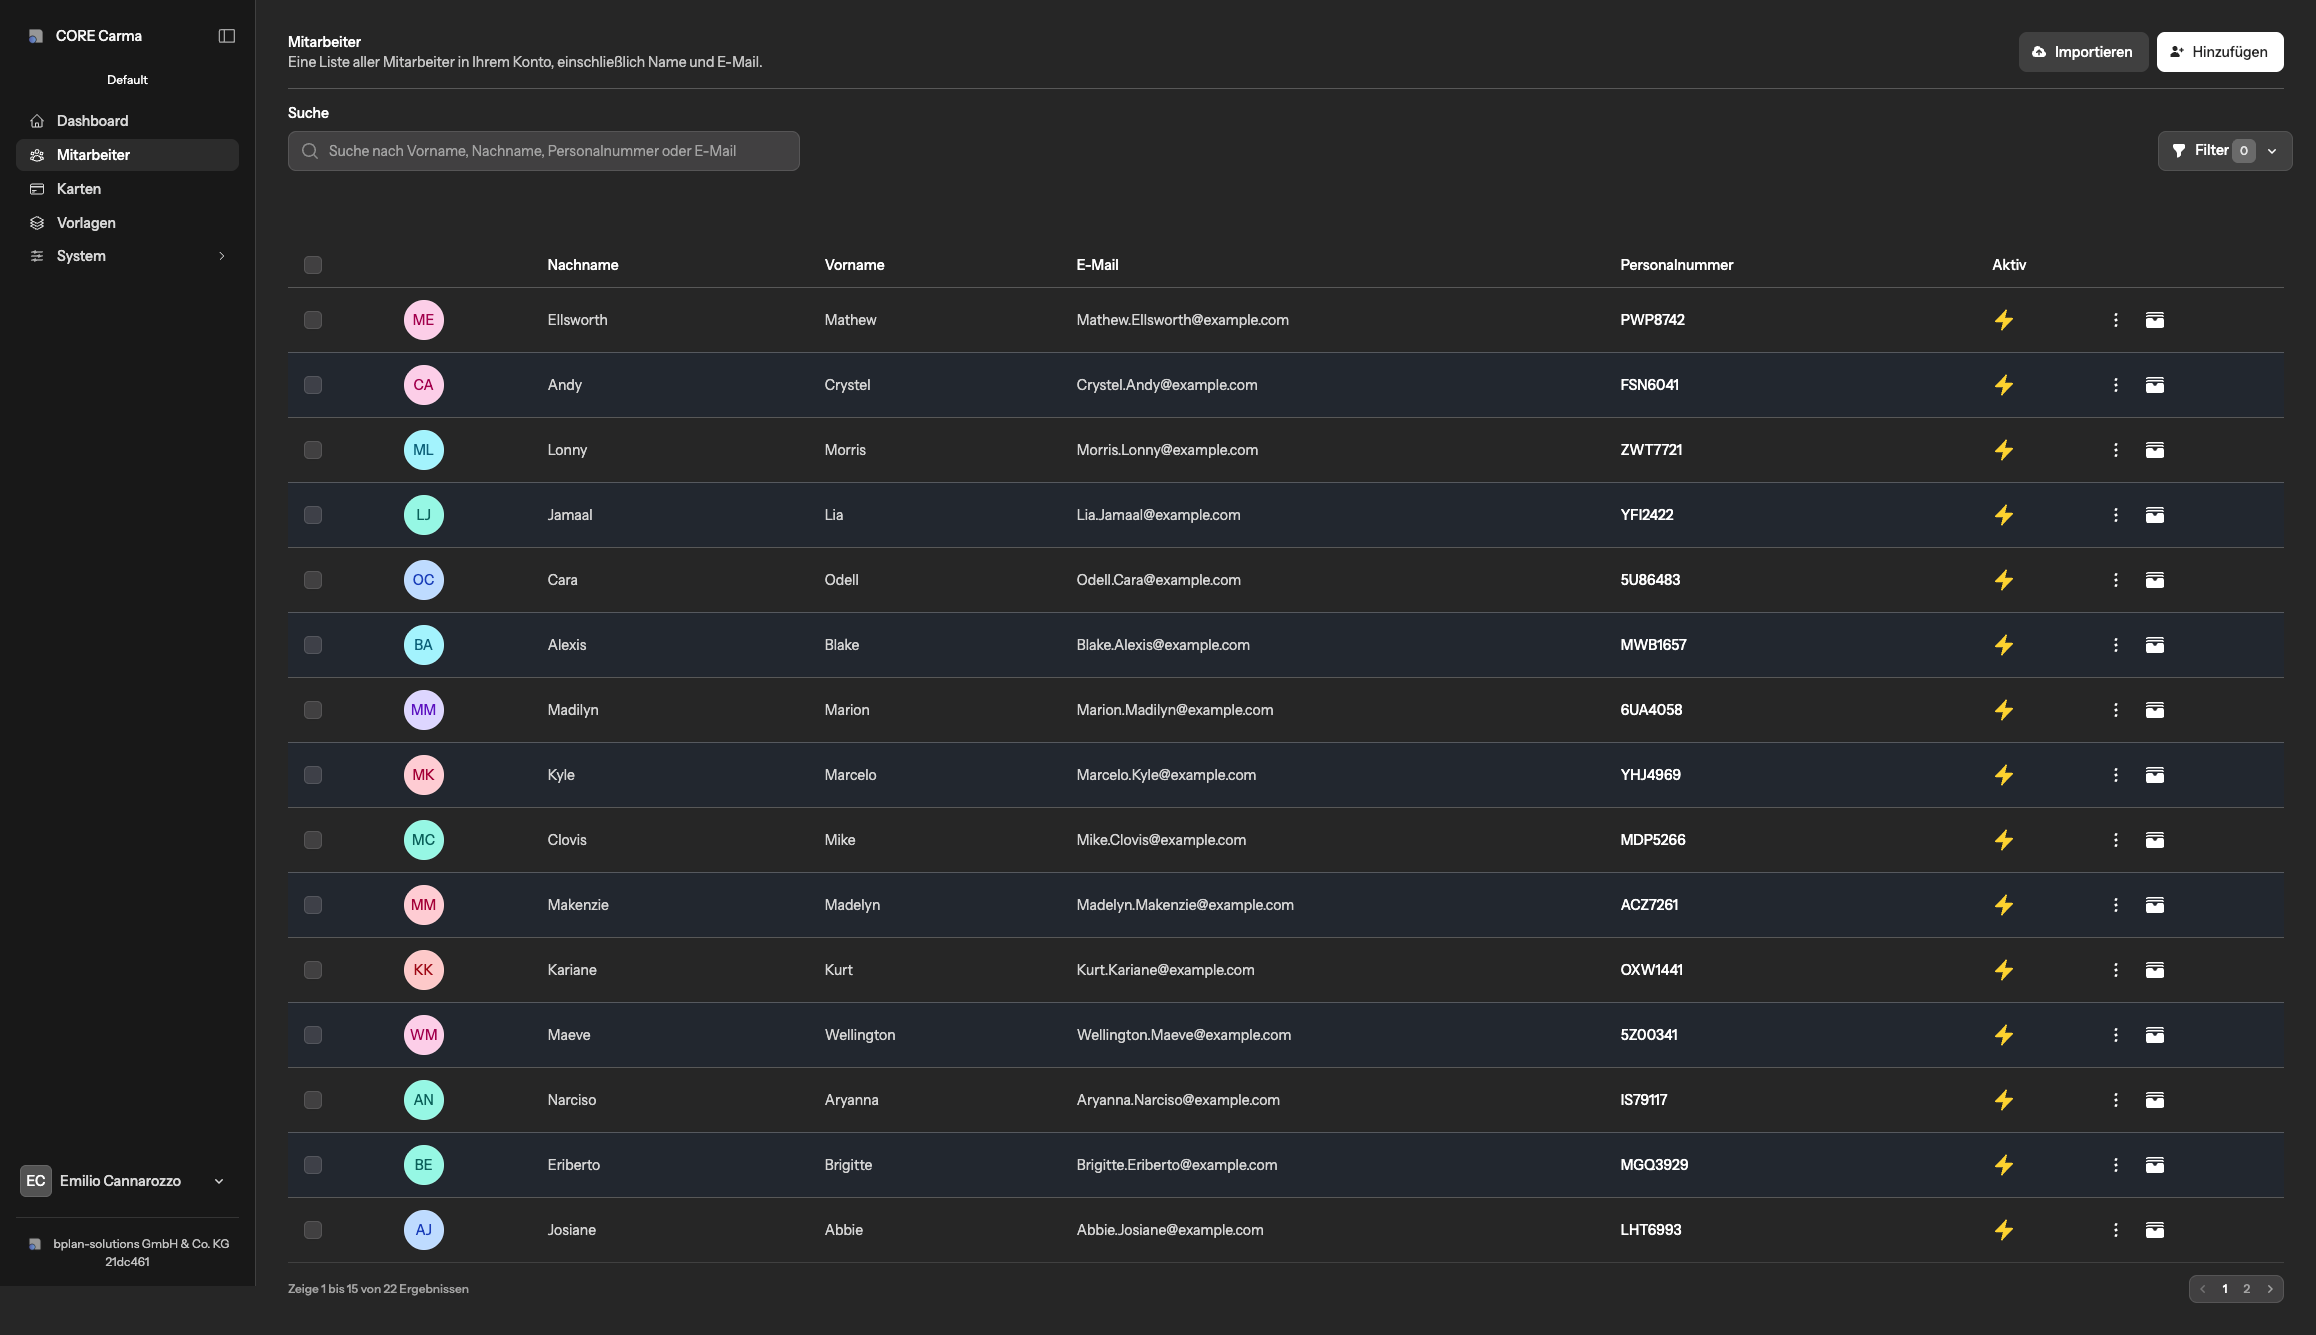The height and width of the screenshot is (1335, 2316).
Task: Select the pink ME avatar for Ellsworth
Action: click(423, 320)
